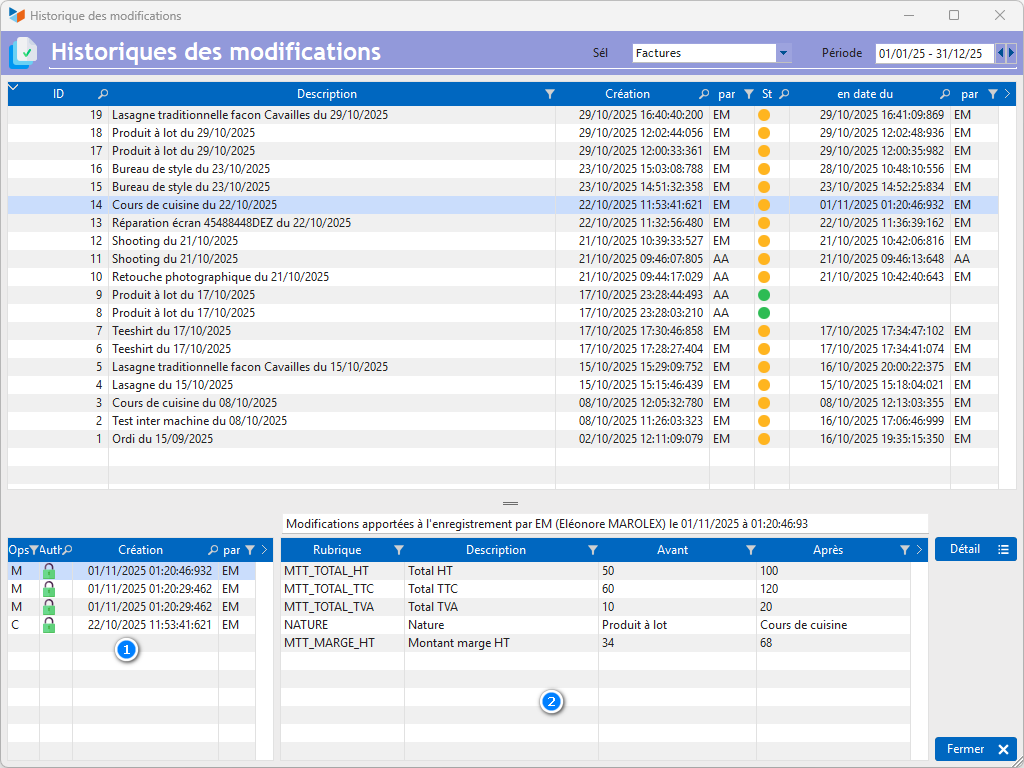Screen dimensions: 1024x768
Task: Click the green status dot for Produit à lot ID 9
Action: [764, 295]
